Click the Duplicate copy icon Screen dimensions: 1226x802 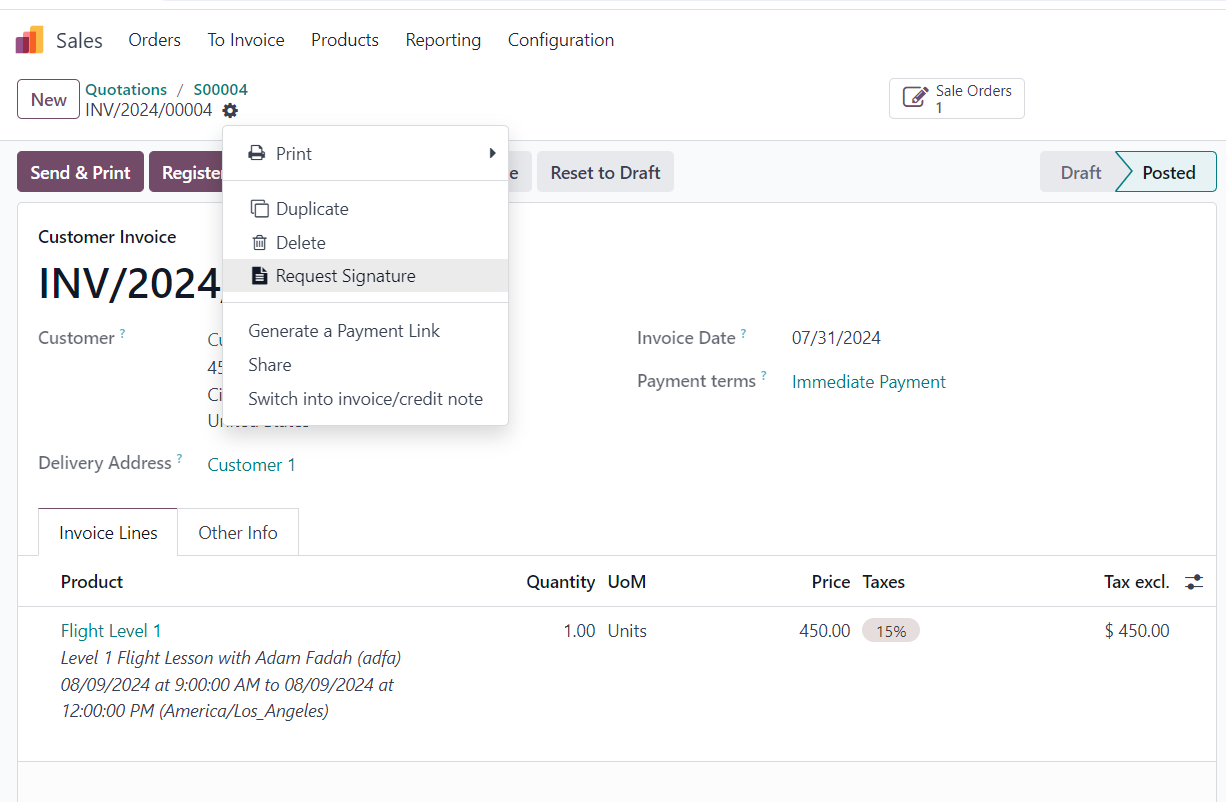260,209
